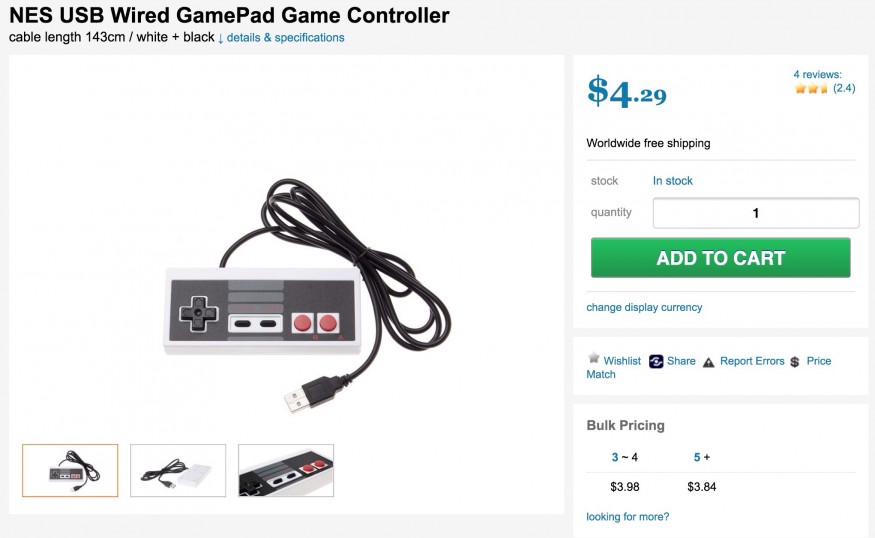Click the Report Errors link
The height and width of the screenshot is (538, 875).
(x=752, y=361)
